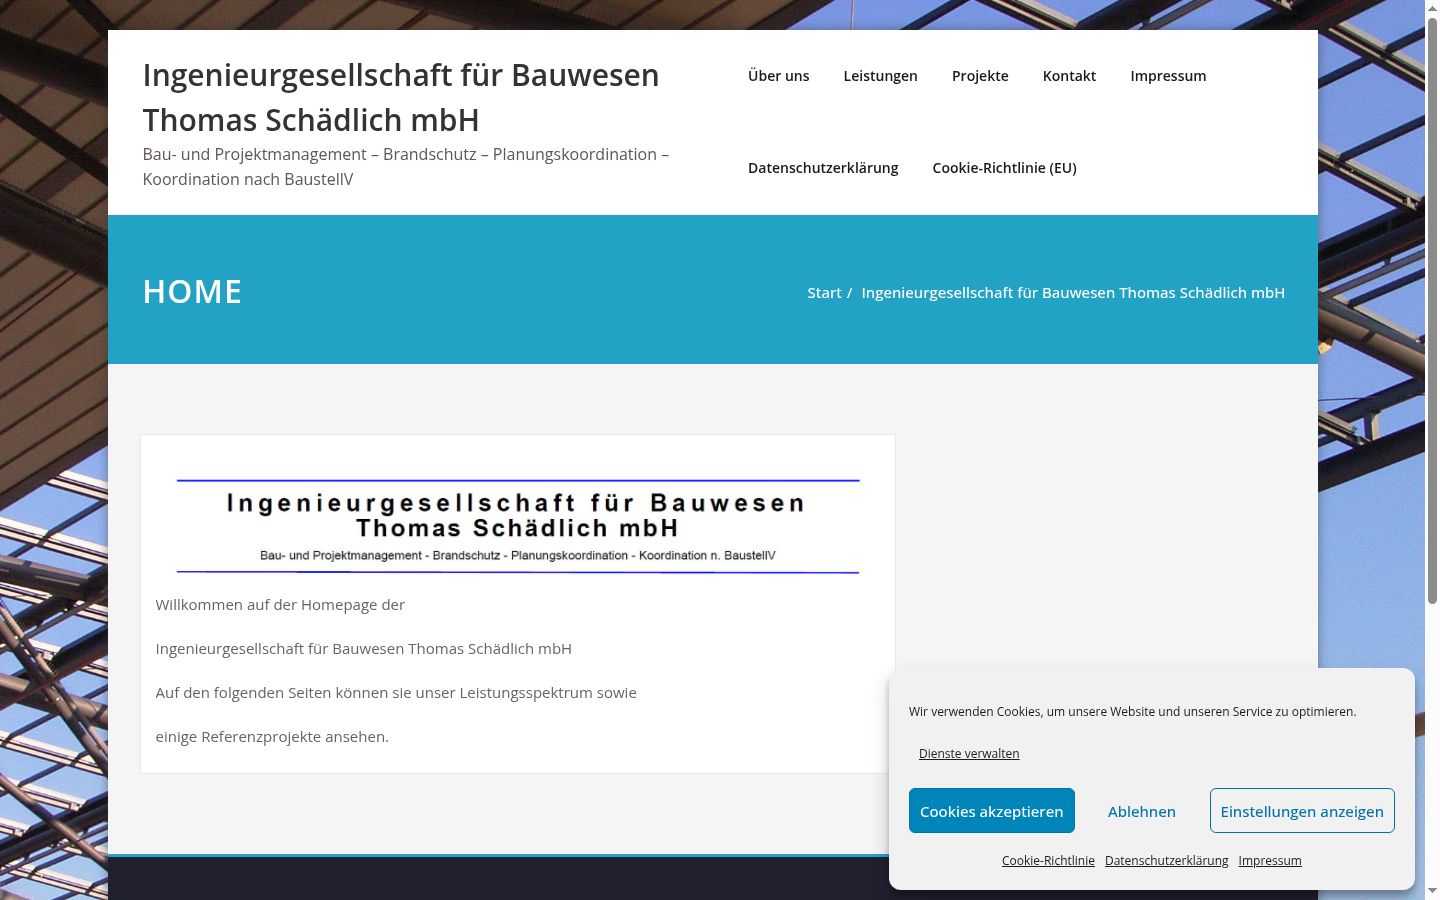The width and height of the screenshot is (1440, 900).
Task: Open Impressum link in cookie banner
Action: [x=1270, y=861]
